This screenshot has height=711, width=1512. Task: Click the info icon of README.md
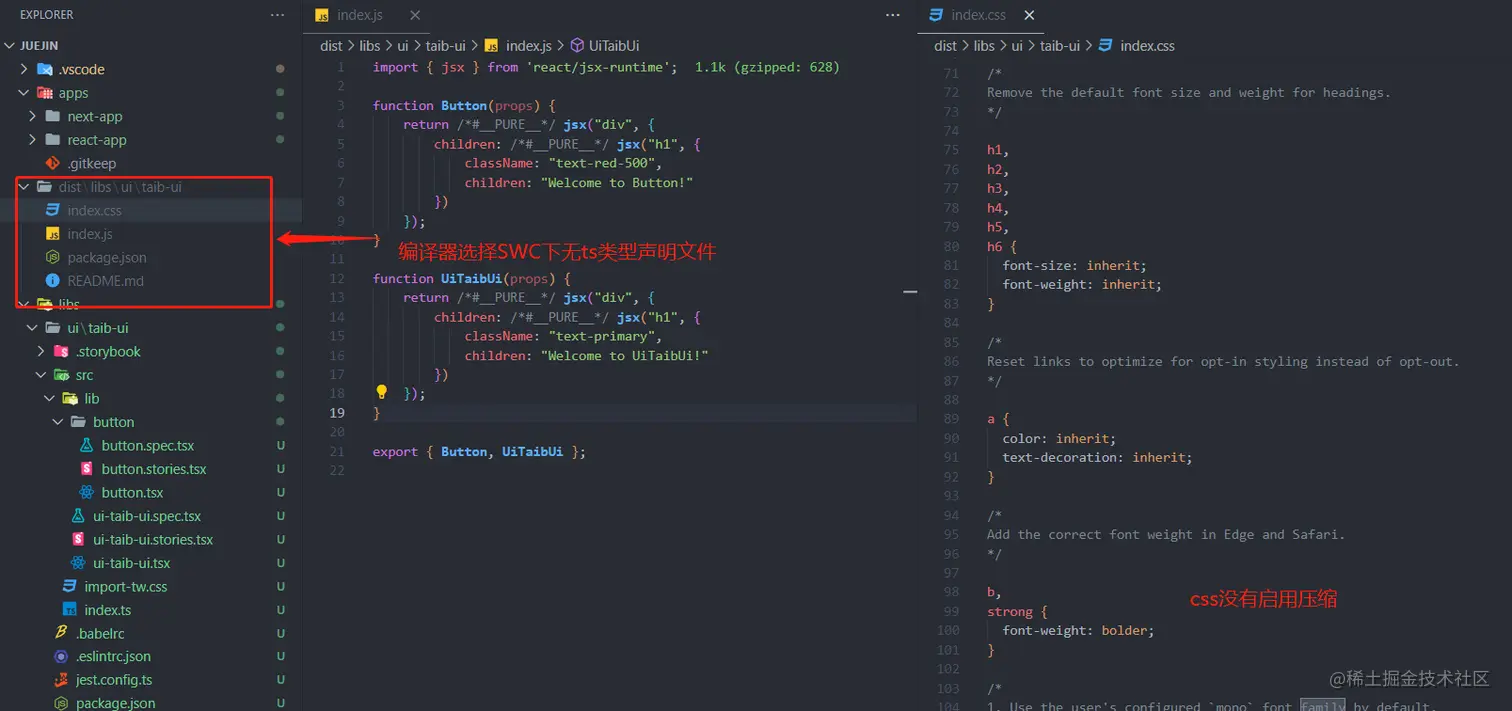pos(53,281)
